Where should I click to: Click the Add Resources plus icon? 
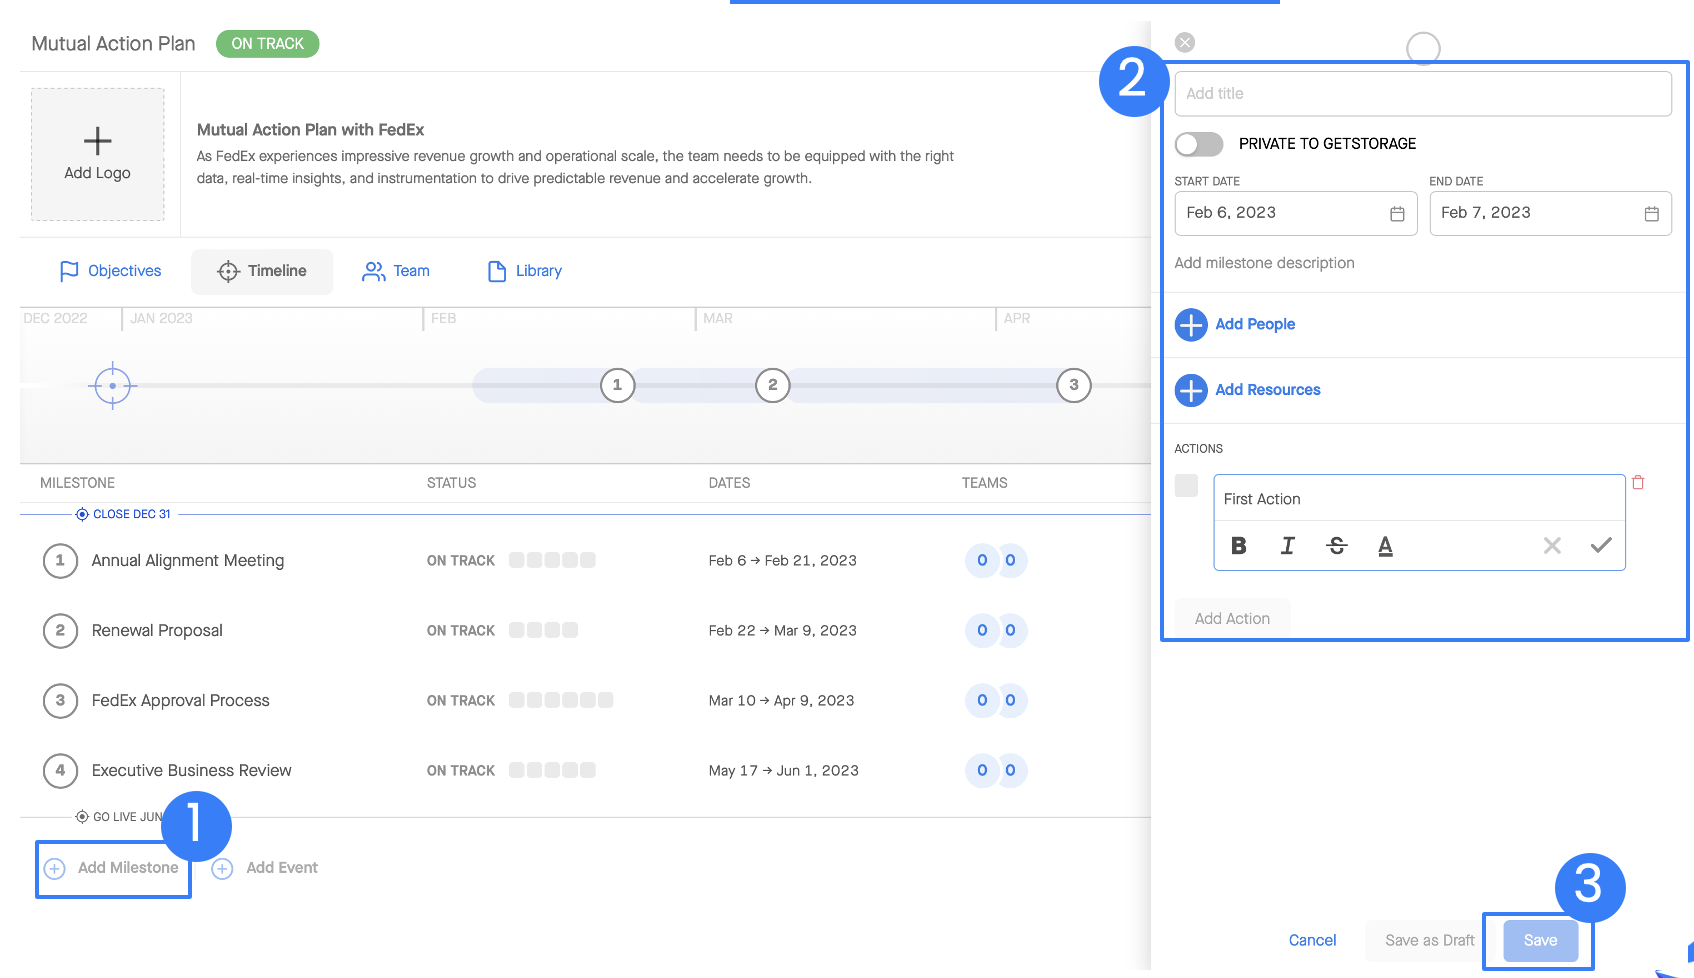click(x=1191, y=390)
